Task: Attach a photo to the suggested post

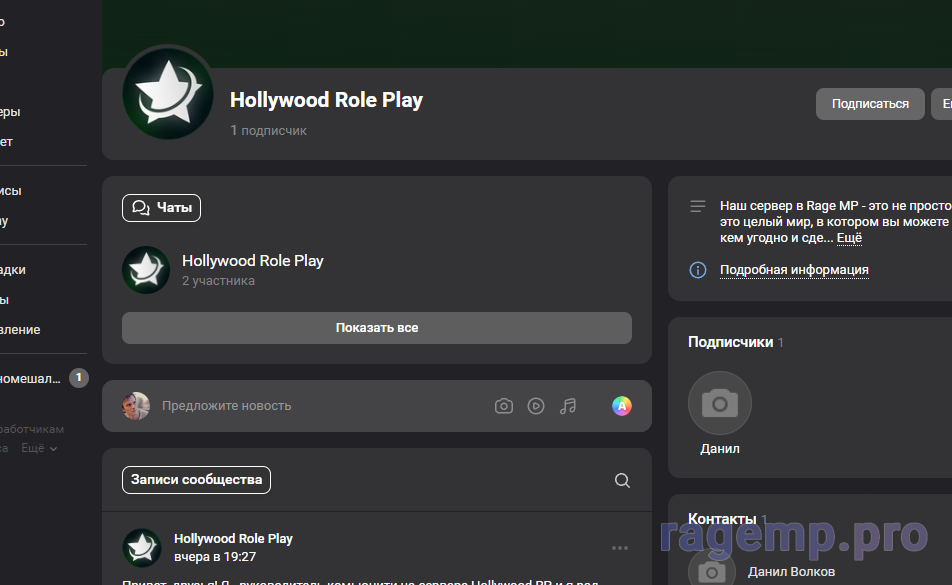Action: click(x=503, y=406)
